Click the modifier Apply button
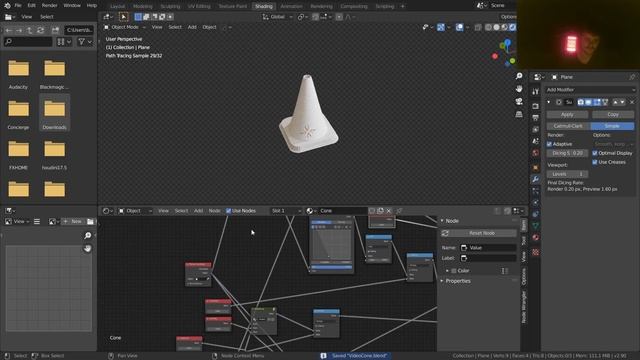The image size is (640, 360). pyautogui.click(x=567, y=115)
